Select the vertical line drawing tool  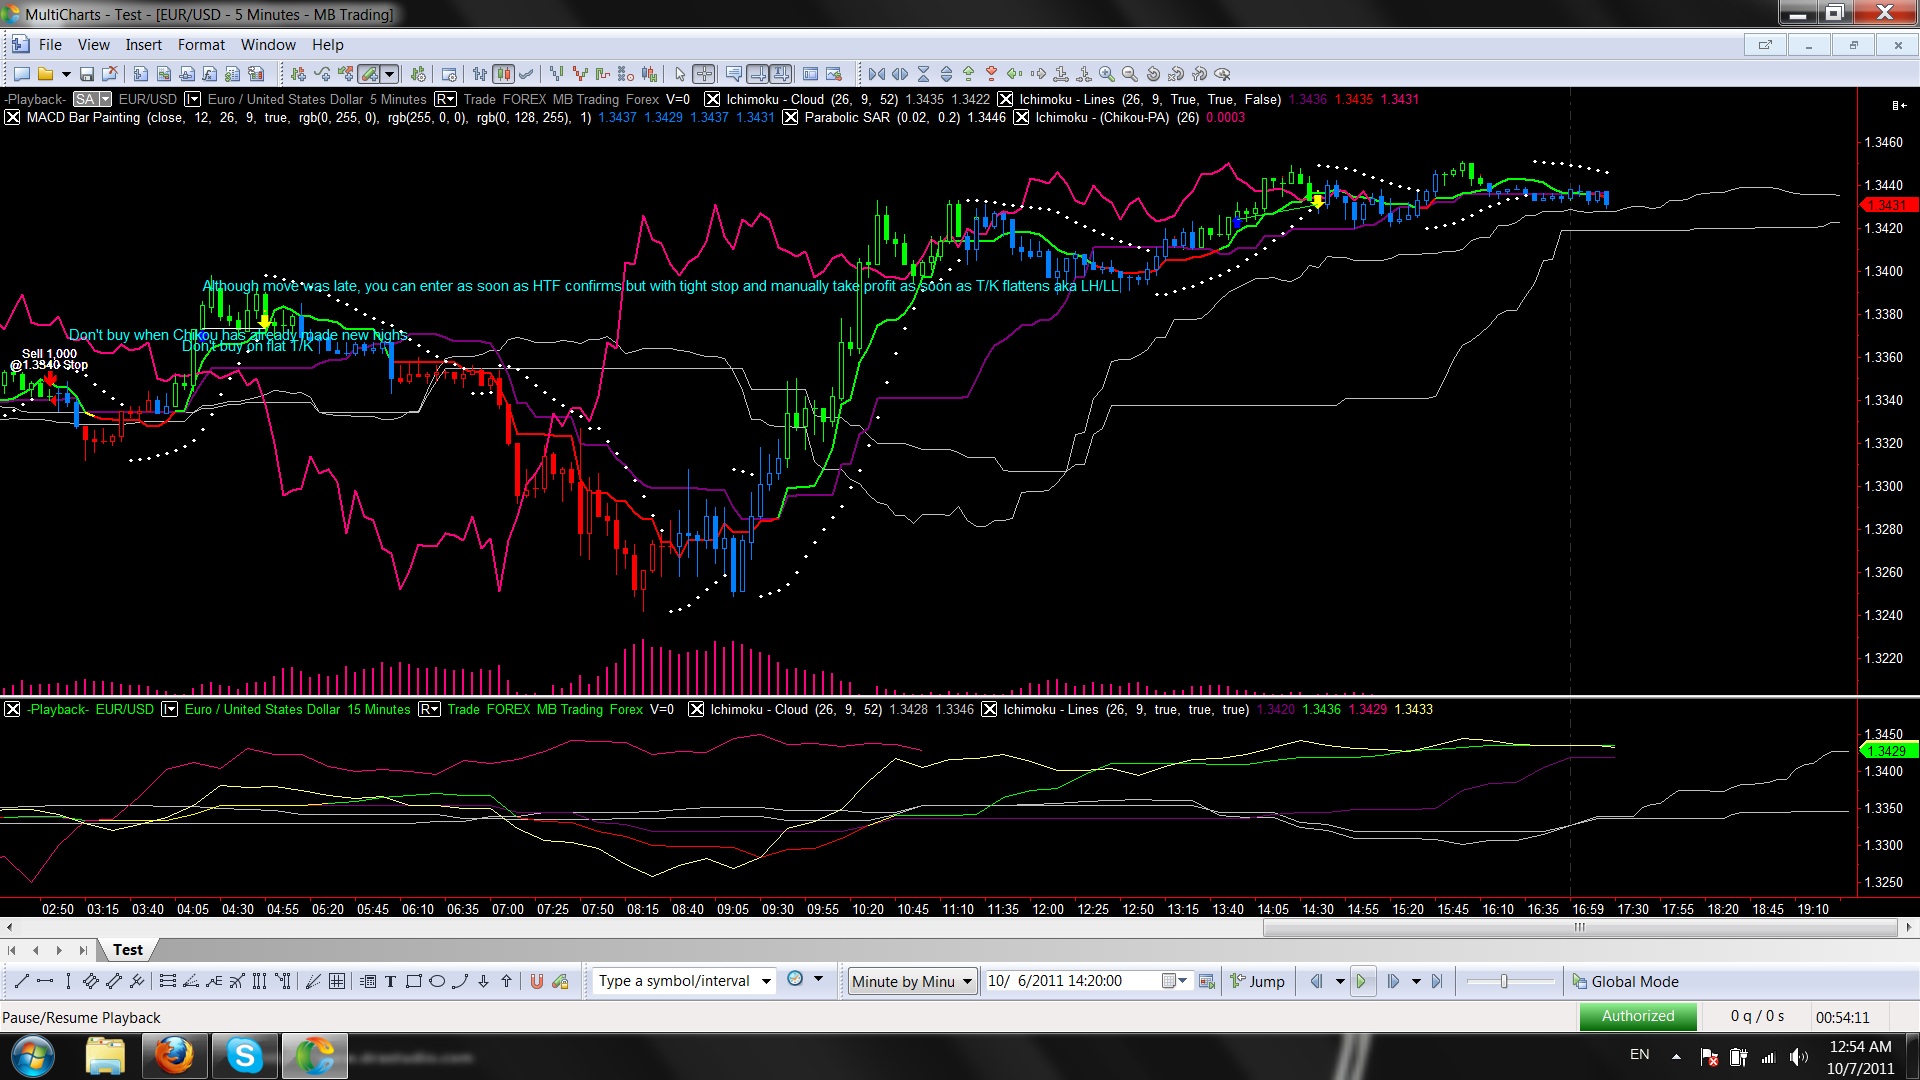(68, 981)
